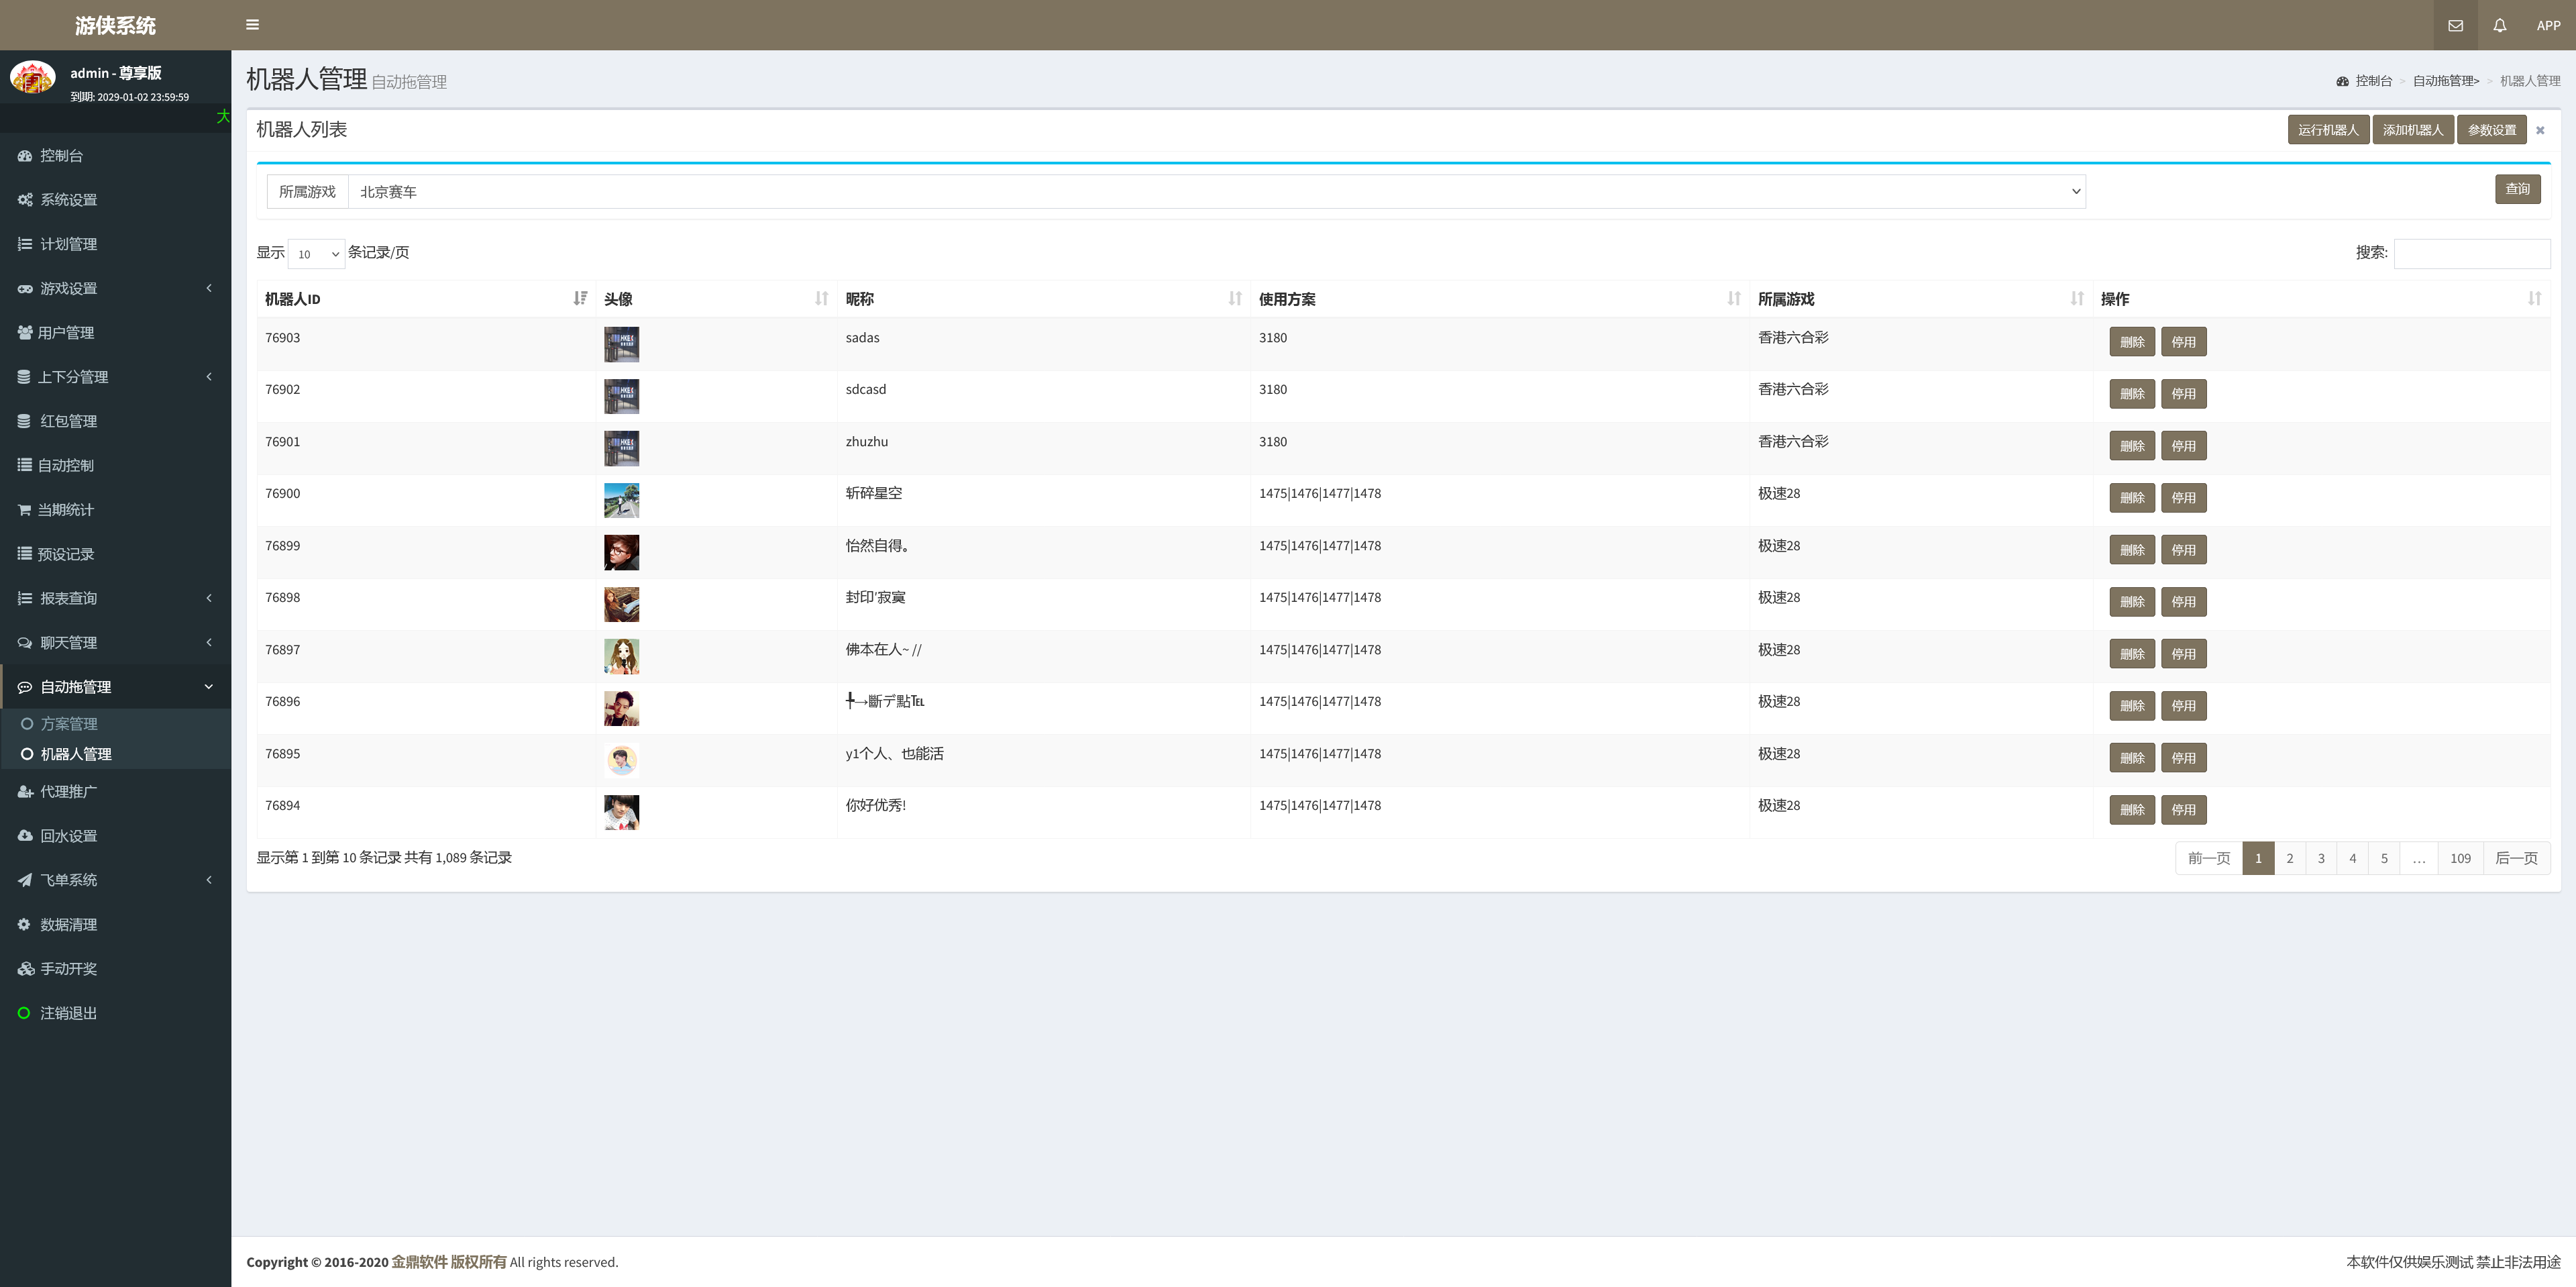Image resolution: width=2576 pixels, height=1287 pixels.
Task: Go to page 3 in pagination
Action: click(2321, 858)
